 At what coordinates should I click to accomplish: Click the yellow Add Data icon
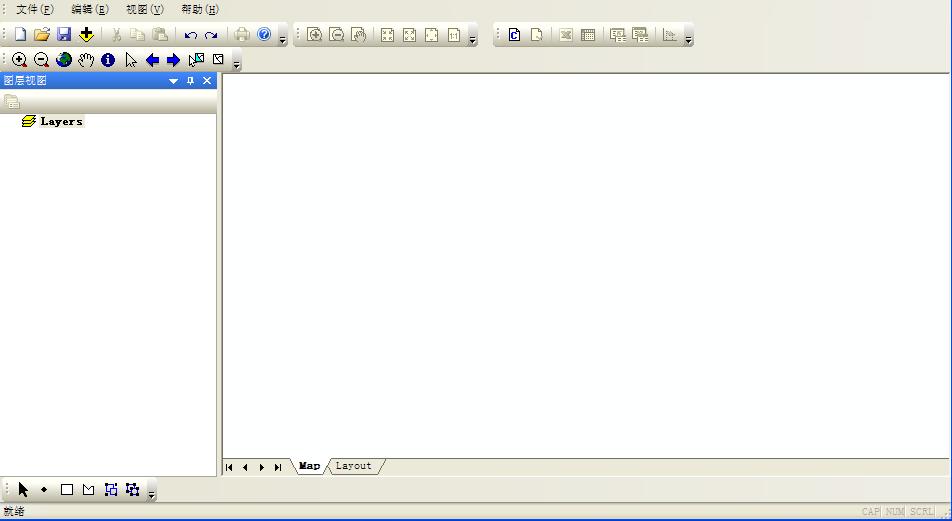pos(86,35)
